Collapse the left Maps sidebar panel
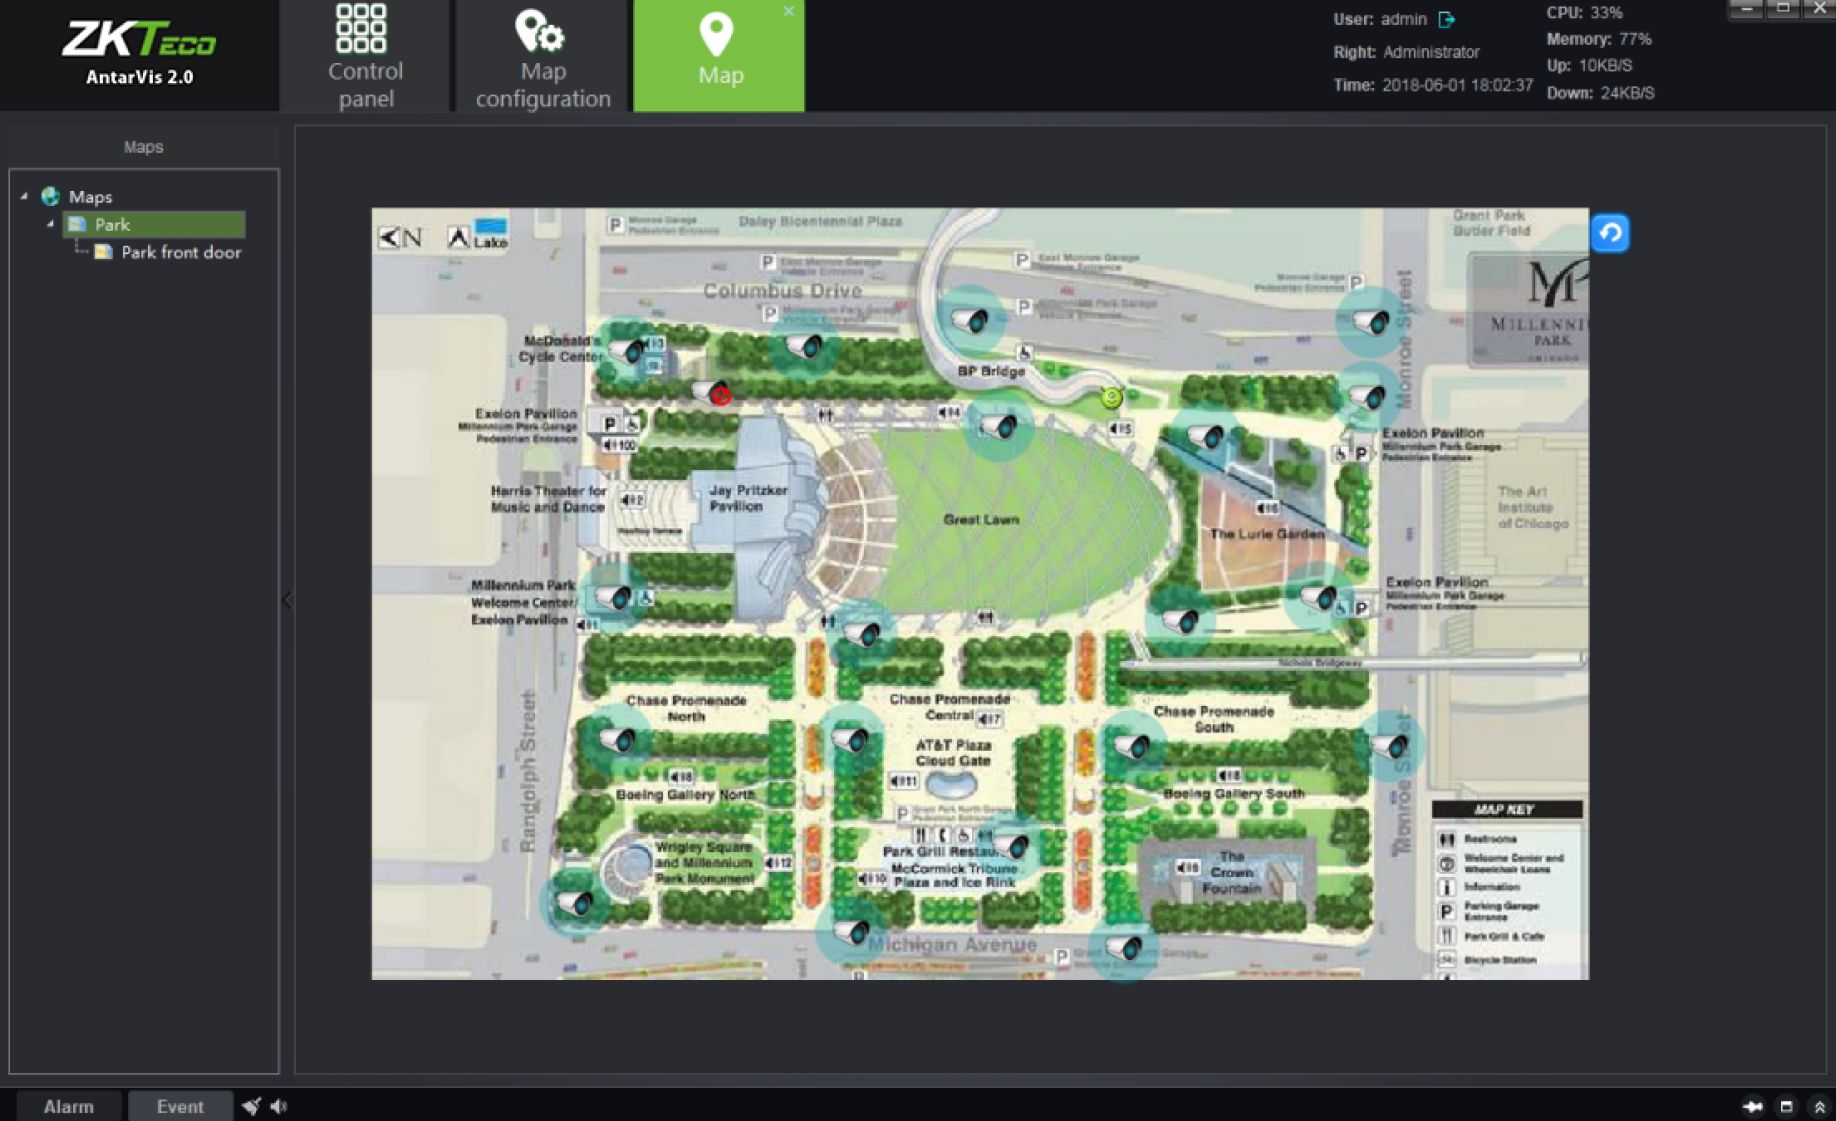Viewport: 1836px width, 1121px height. [x=287, y=600]
